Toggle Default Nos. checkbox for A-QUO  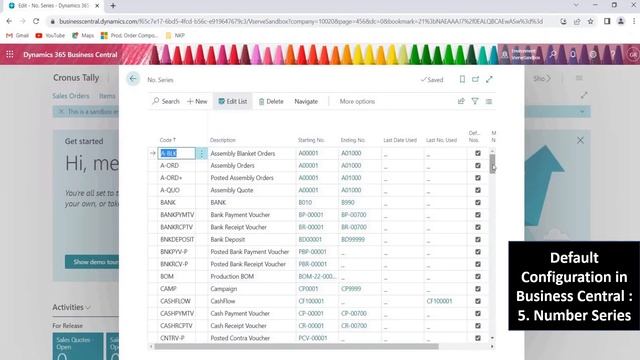click(x=478, y=190)
